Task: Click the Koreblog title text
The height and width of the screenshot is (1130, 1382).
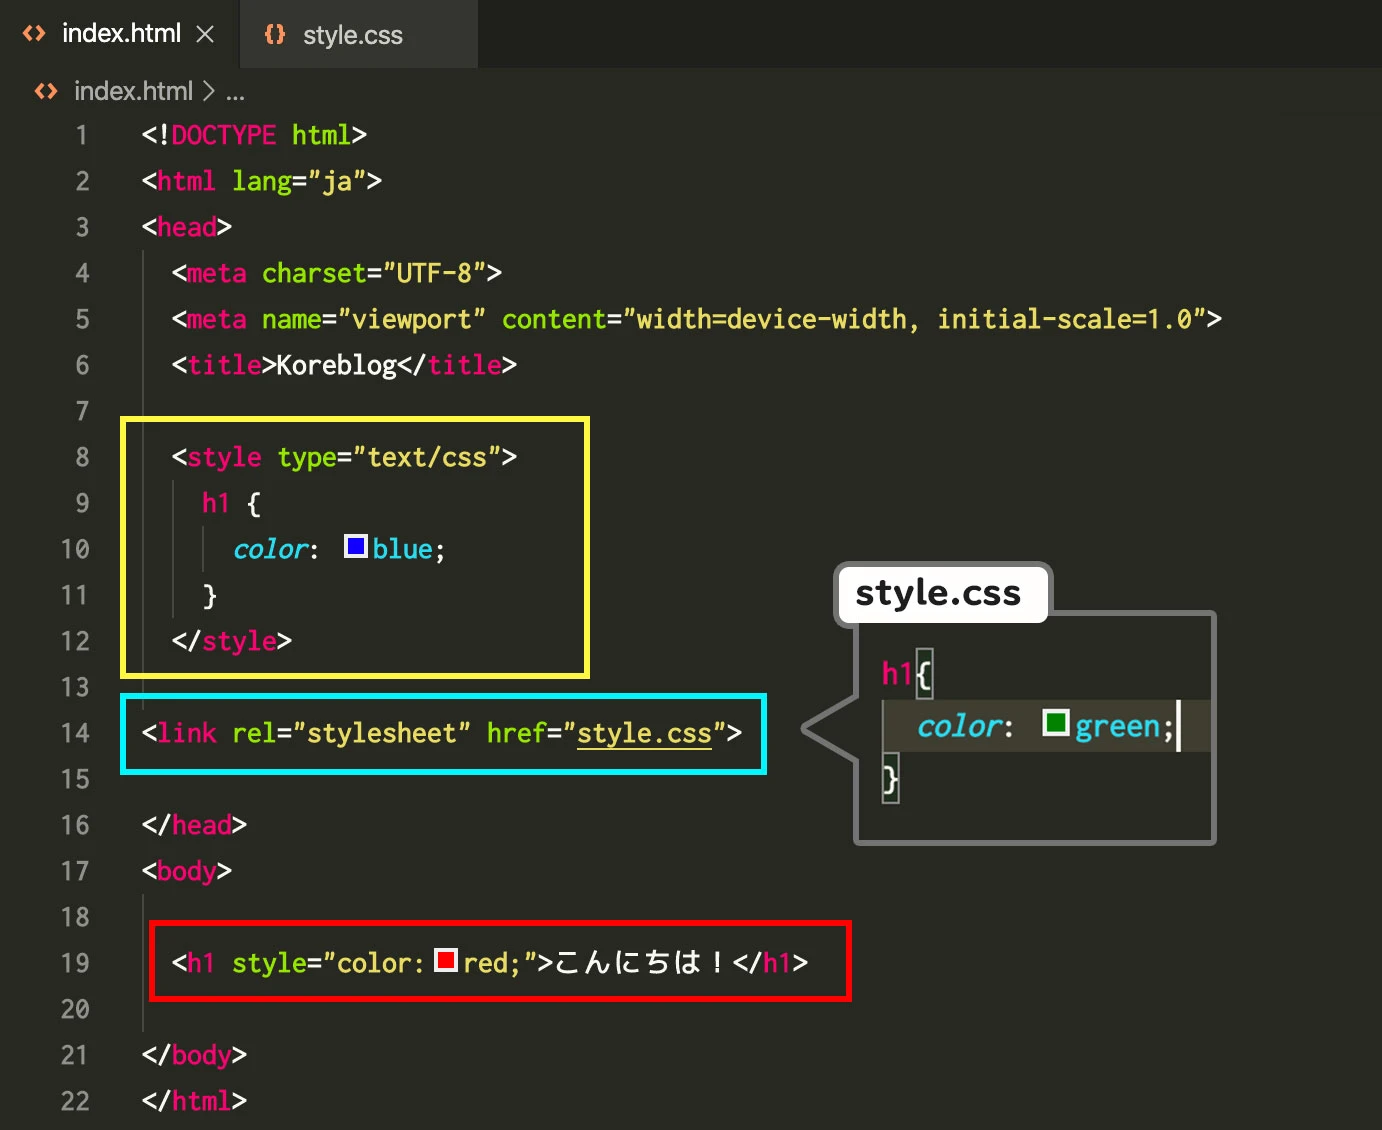Action: coord(337,365)
